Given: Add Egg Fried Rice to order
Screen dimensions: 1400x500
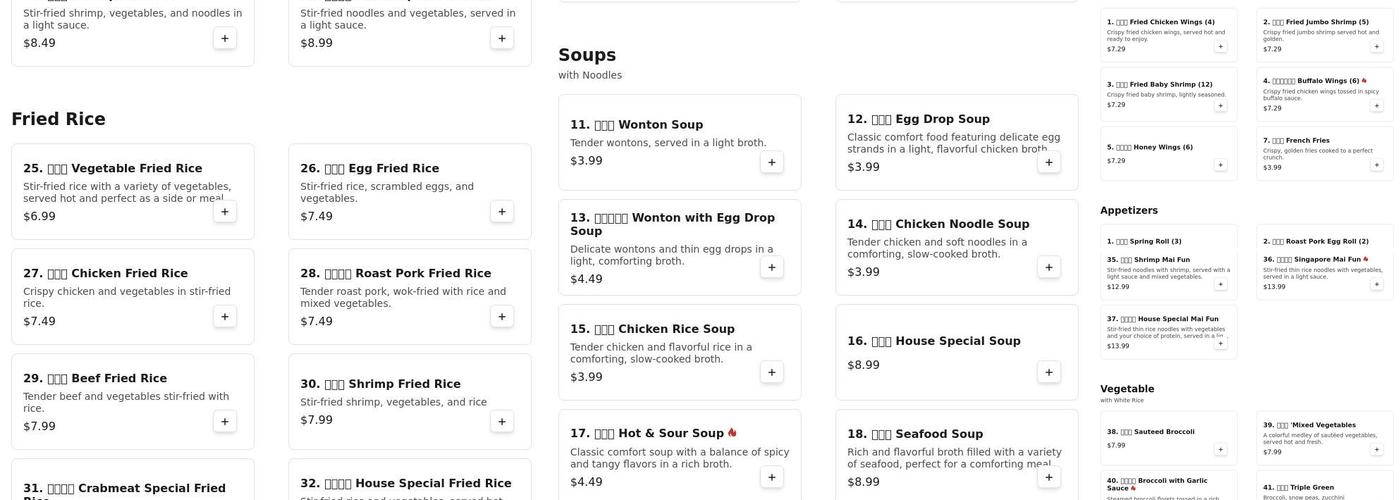Looking at the screenshot, I should click(x=502, y=212).
